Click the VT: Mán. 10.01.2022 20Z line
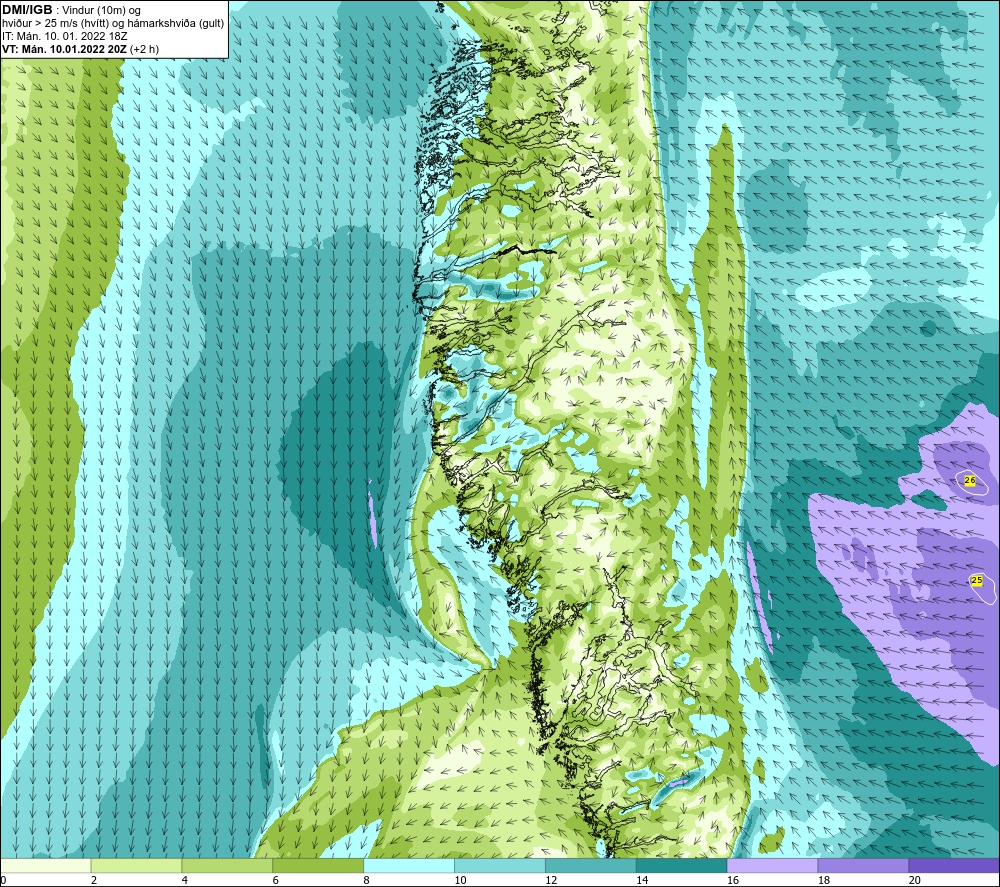Screen dimensions: 1000x887 pos(80,49)
